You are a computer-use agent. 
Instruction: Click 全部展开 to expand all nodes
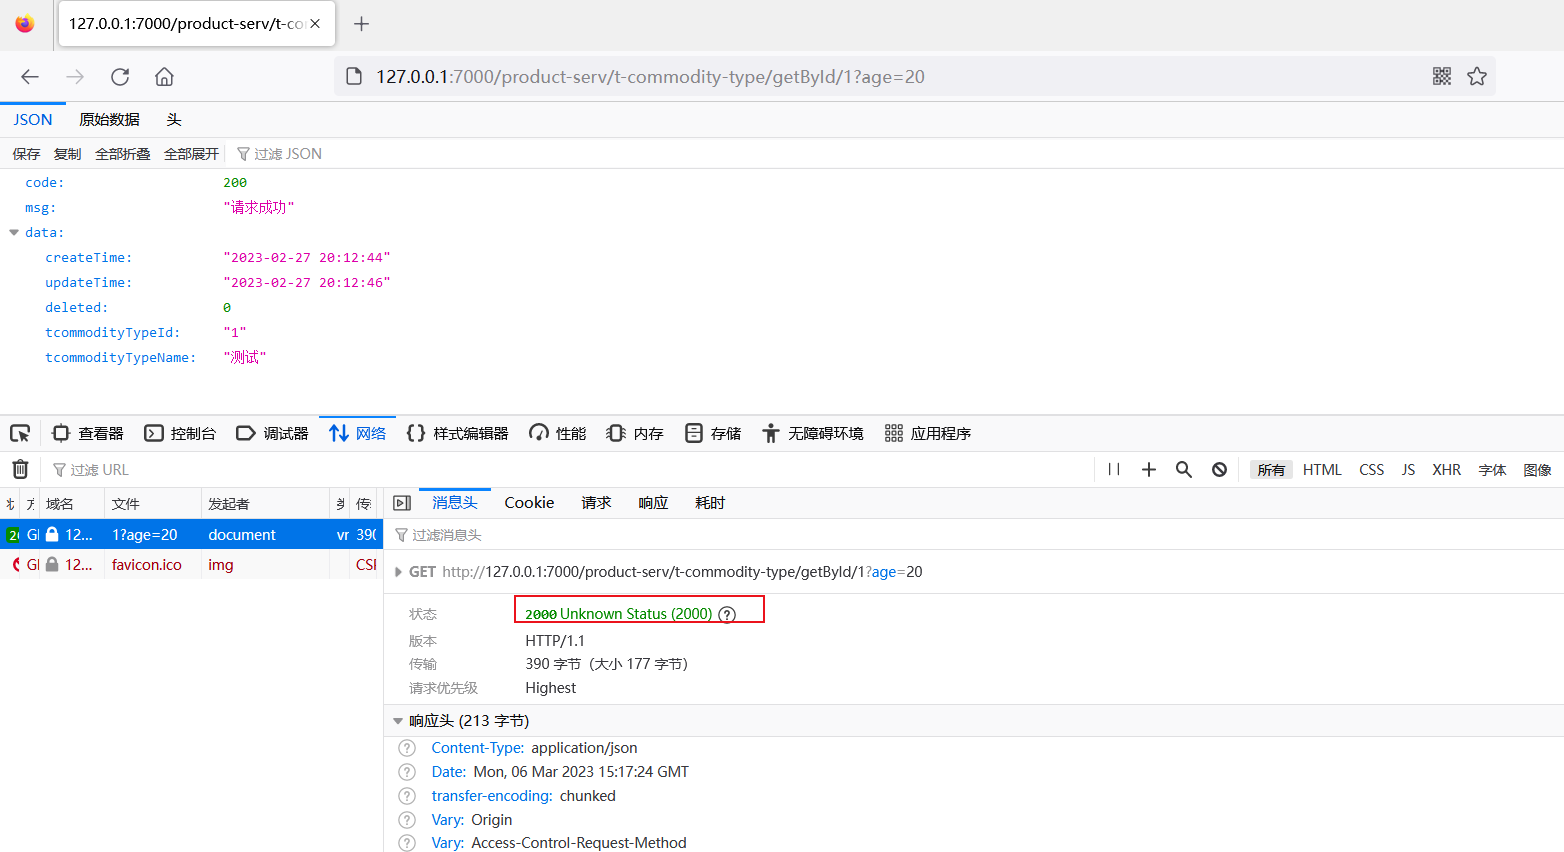[191, 154]
